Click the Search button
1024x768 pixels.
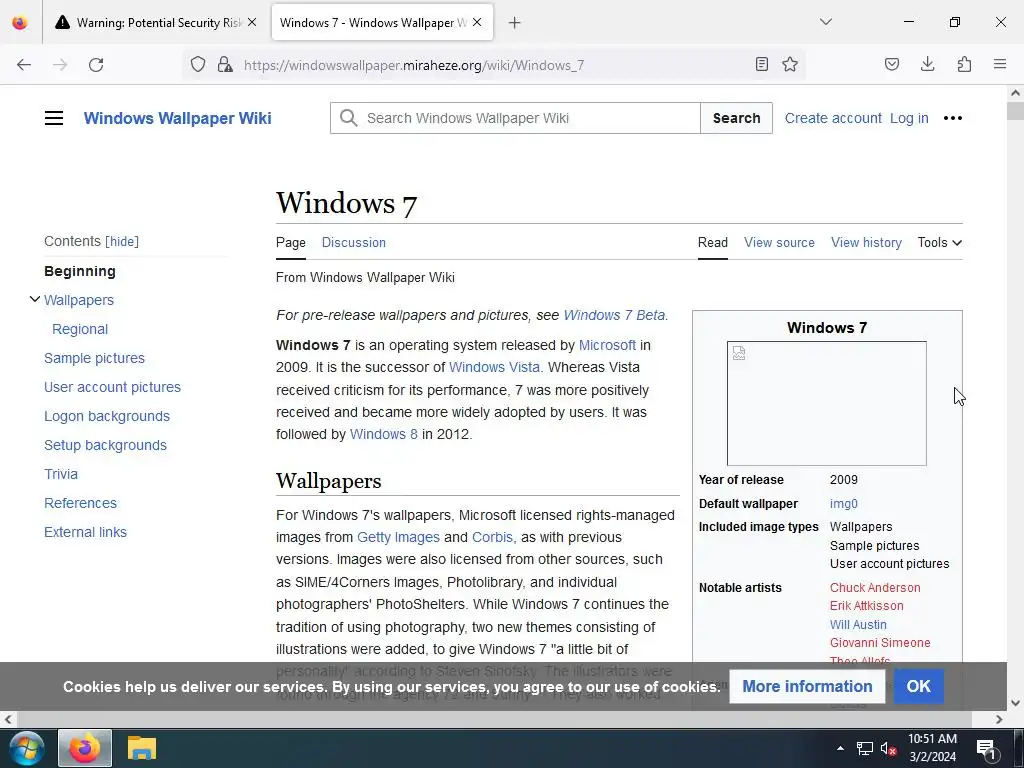736,118
